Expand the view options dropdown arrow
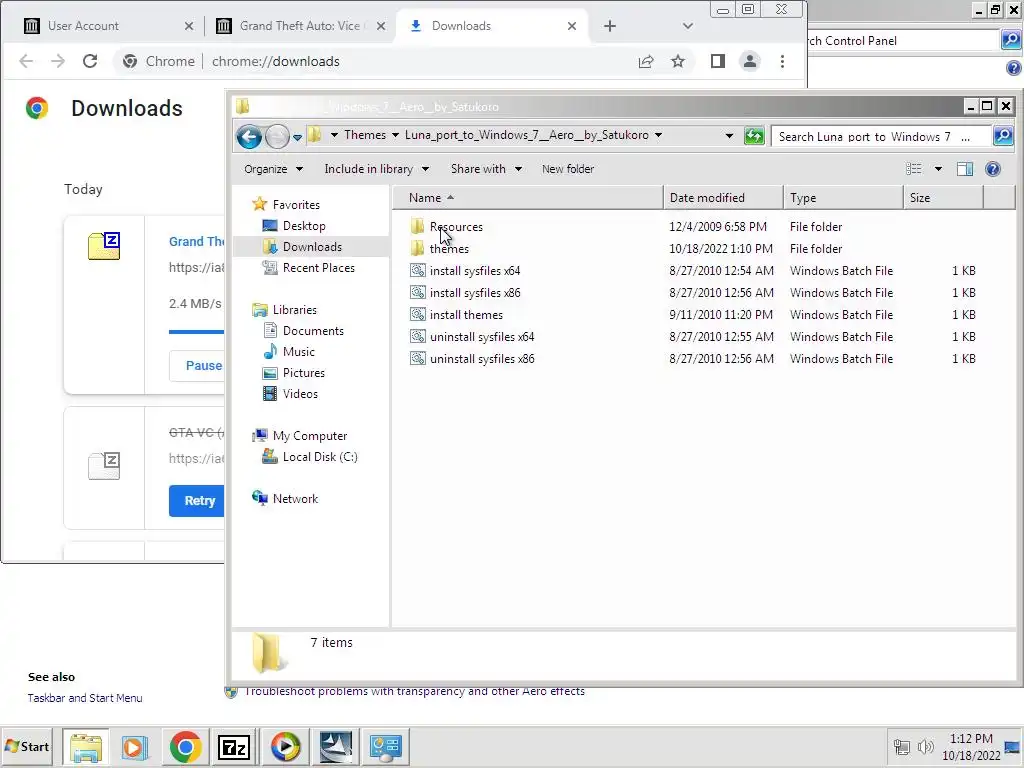Viewport: 1024px width, 768px height. tap(938, 169)
